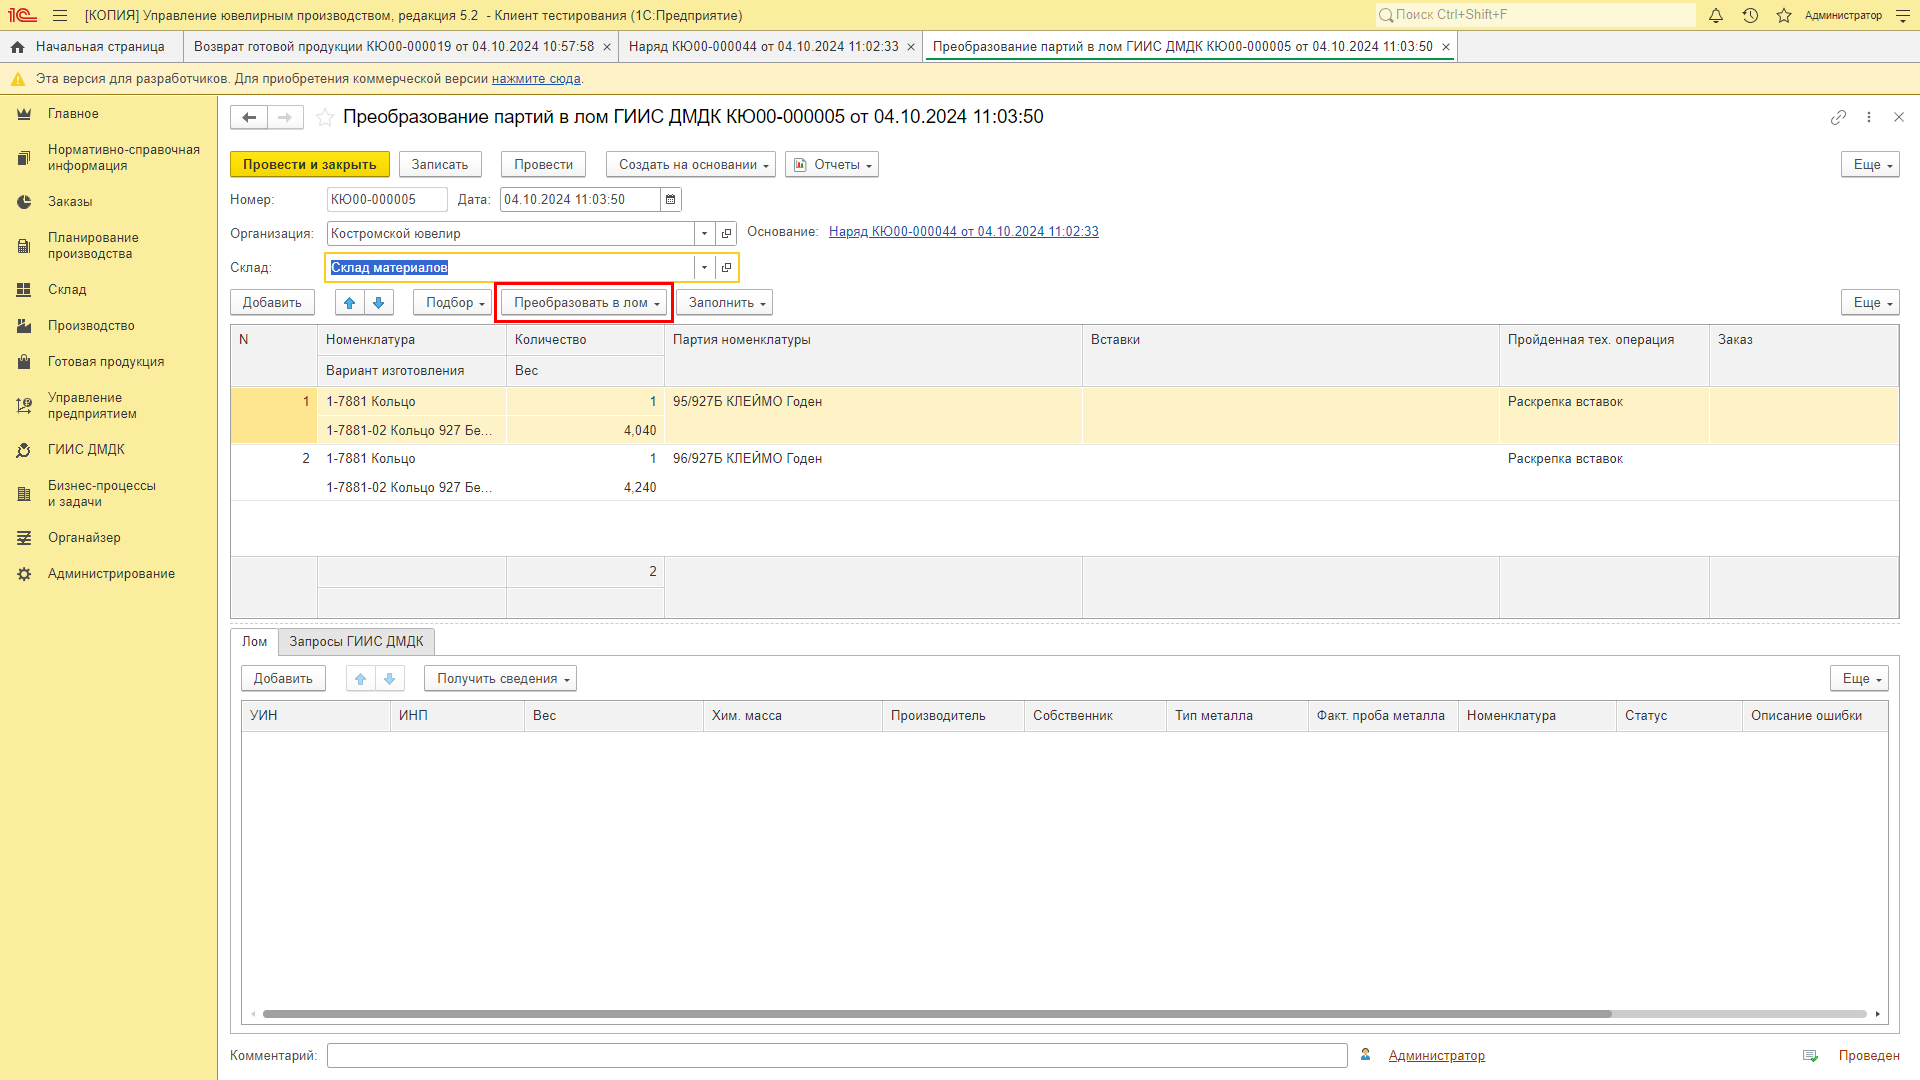Open Бизнес-процессы и задачи section
1920x1080 pixels.
[102, 494]
